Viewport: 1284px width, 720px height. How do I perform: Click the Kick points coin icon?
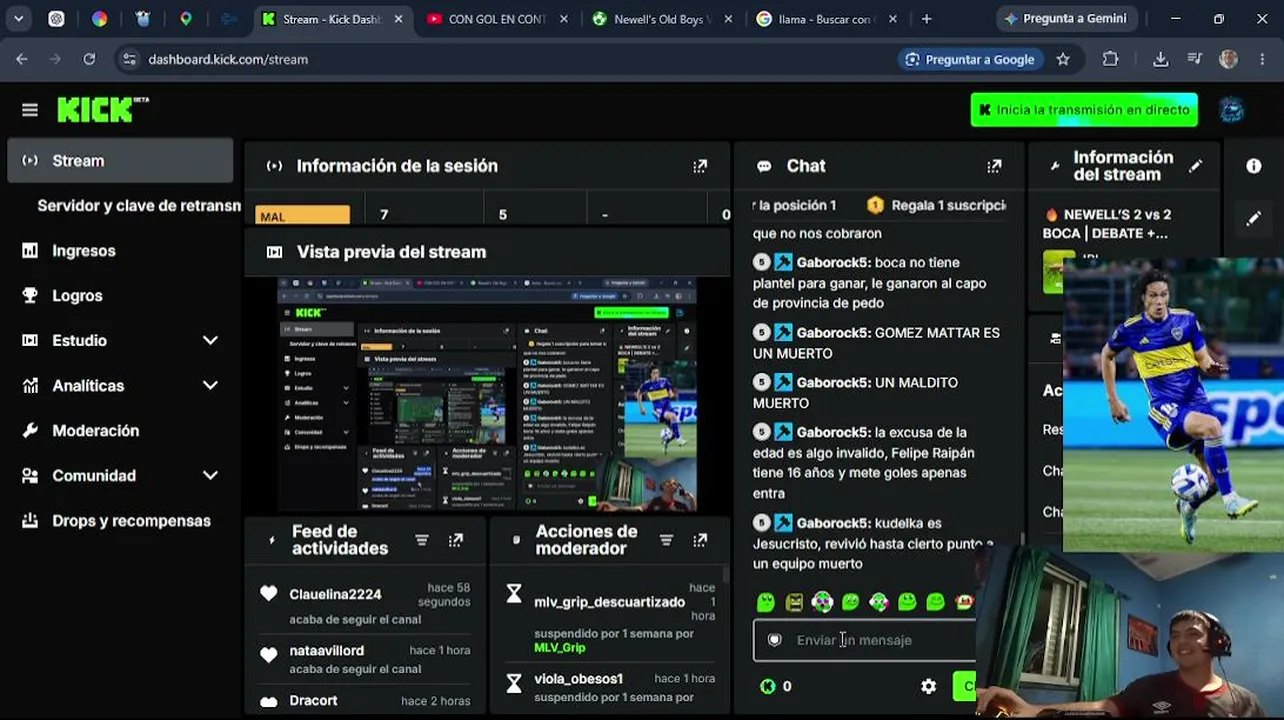(x=768, y=686)
